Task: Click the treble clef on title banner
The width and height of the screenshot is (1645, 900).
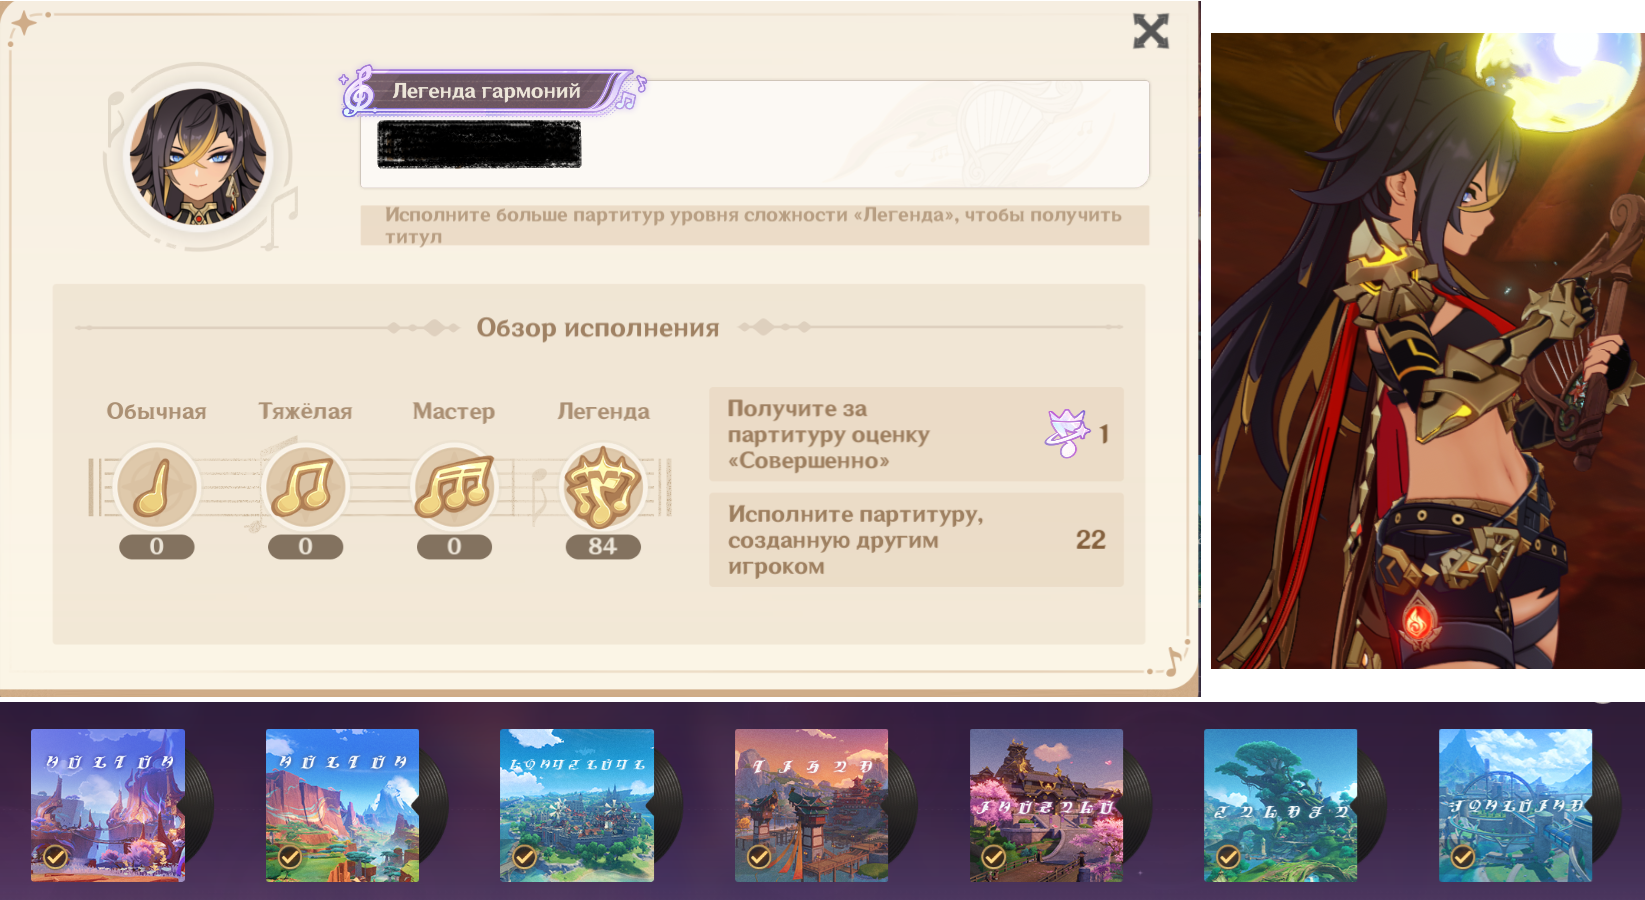Action: [356, 92]
